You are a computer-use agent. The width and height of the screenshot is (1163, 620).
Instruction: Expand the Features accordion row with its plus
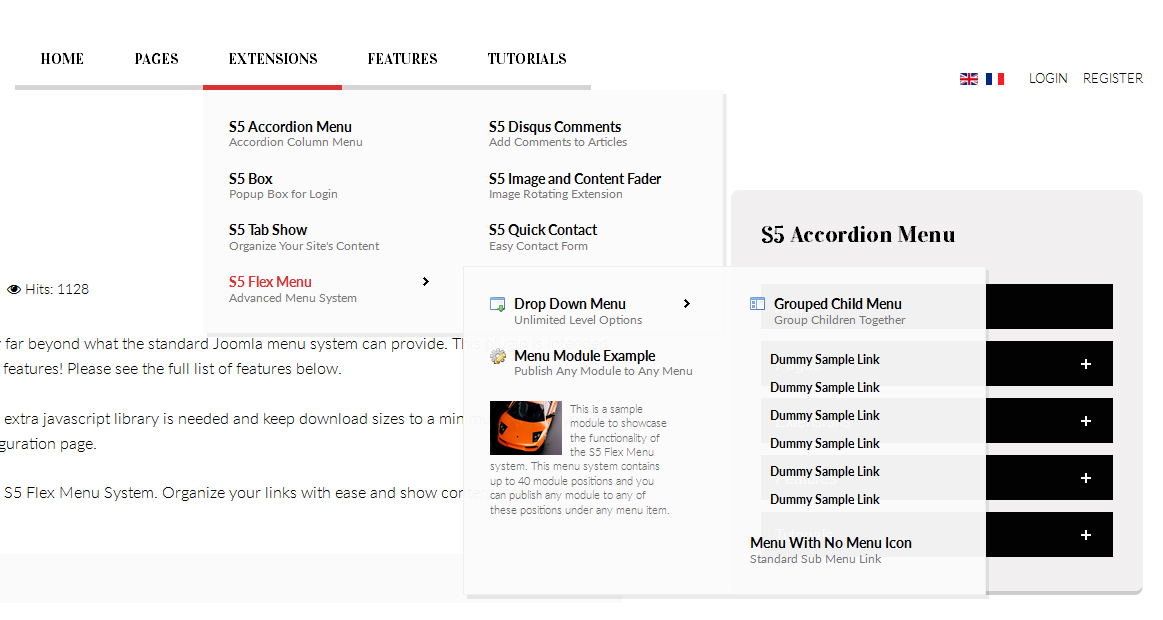(x=1086, y=478)
